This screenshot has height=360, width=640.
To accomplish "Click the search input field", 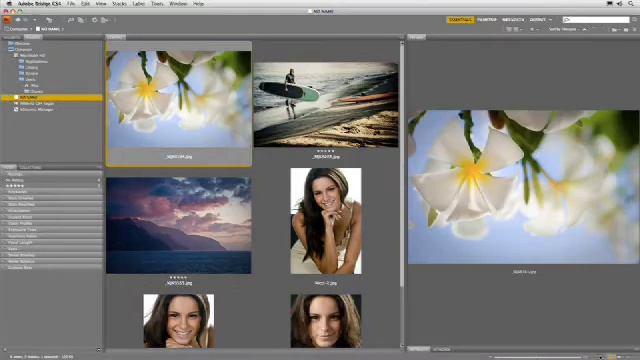I will pyautogui.click(x=596, y=20).
